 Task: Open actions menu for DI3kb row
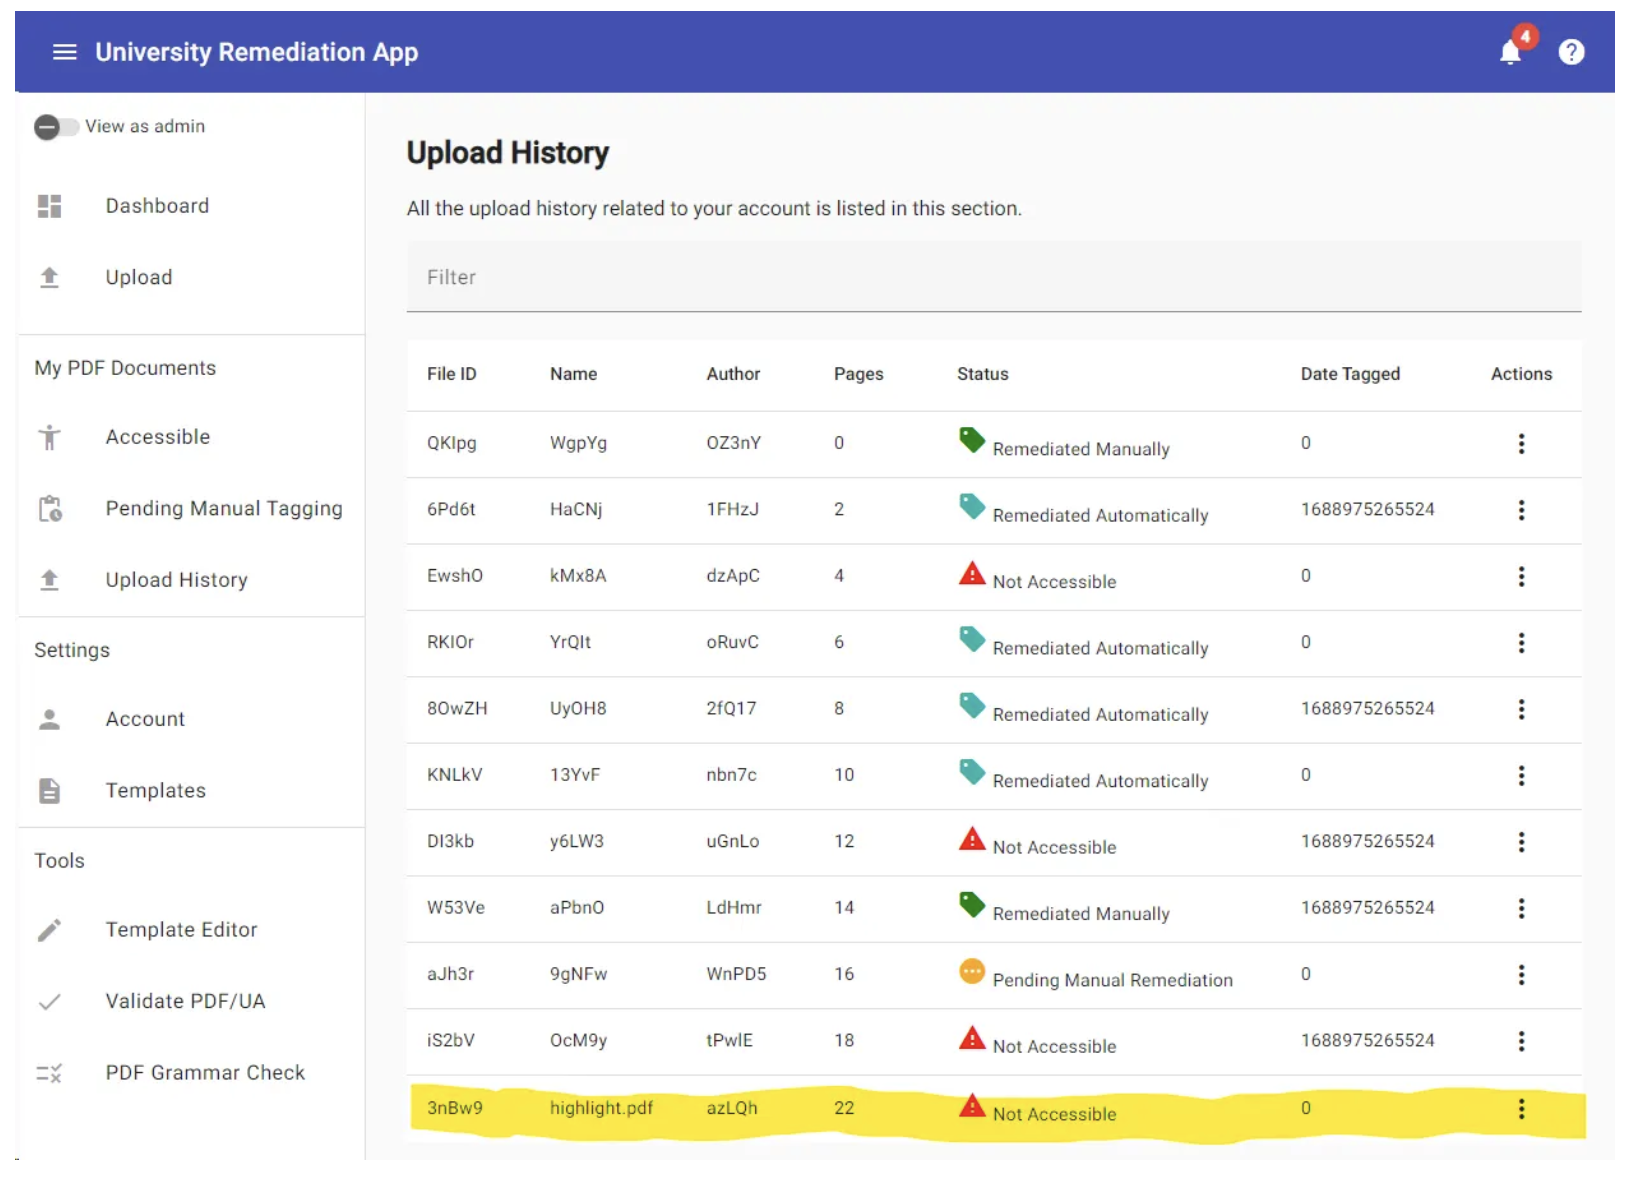coord(1521,842)
